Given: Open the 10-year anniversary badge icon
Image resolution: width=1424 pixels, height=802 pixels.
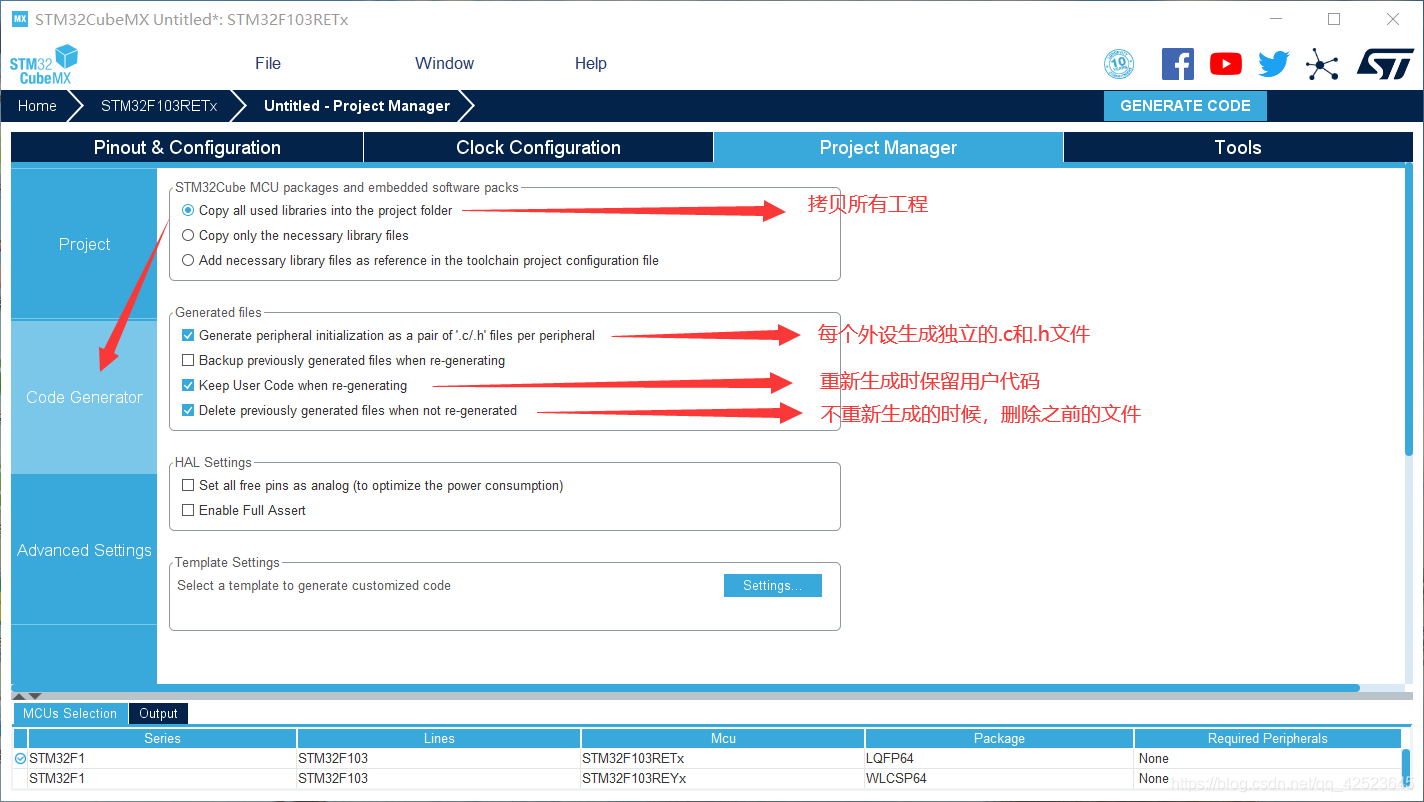Looking at the screenshot, I should (x=1119, y=64).
